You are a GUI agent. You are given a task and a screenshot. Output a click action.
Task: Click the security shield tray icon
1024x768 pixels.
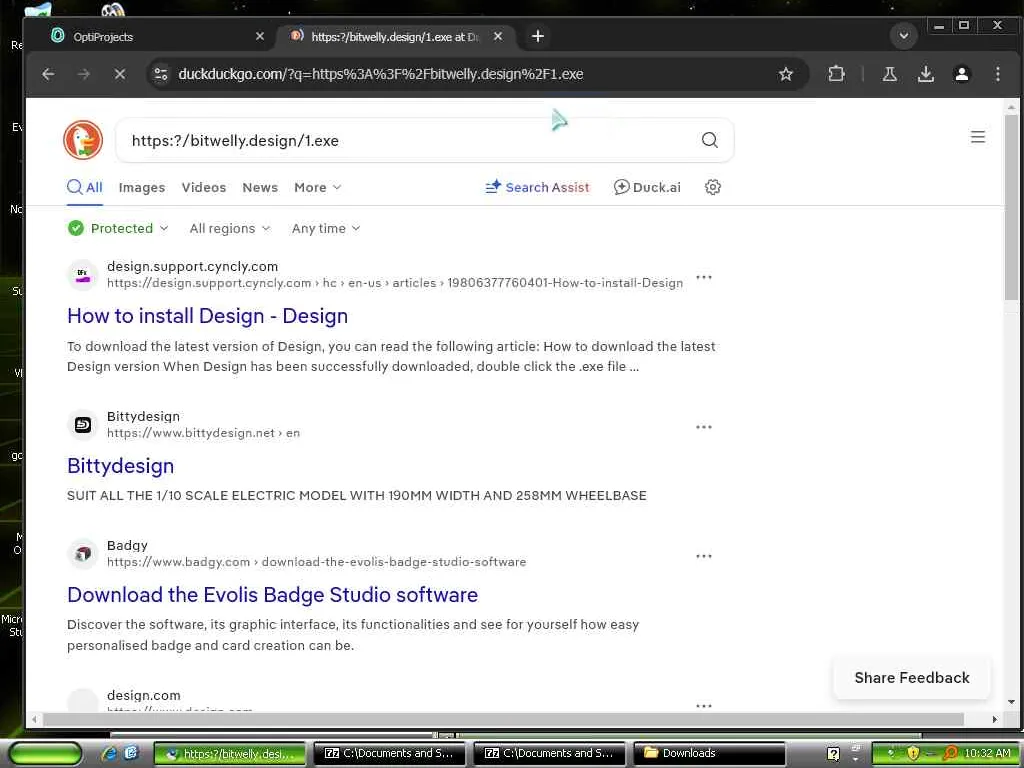click(912, 753)
